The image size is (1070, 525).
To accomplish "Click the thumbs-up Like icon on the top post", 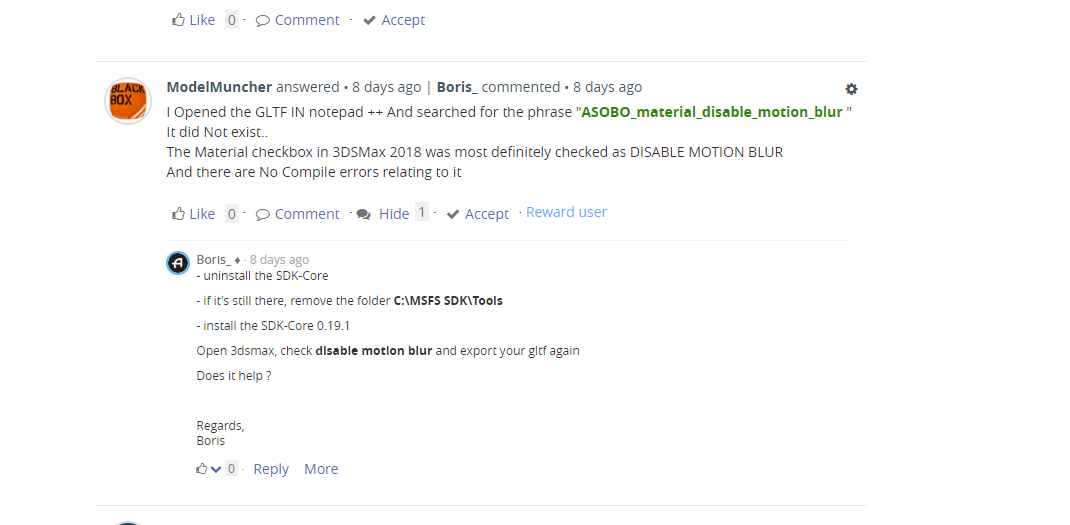I will pyautogui.click(x=179, y=20).
